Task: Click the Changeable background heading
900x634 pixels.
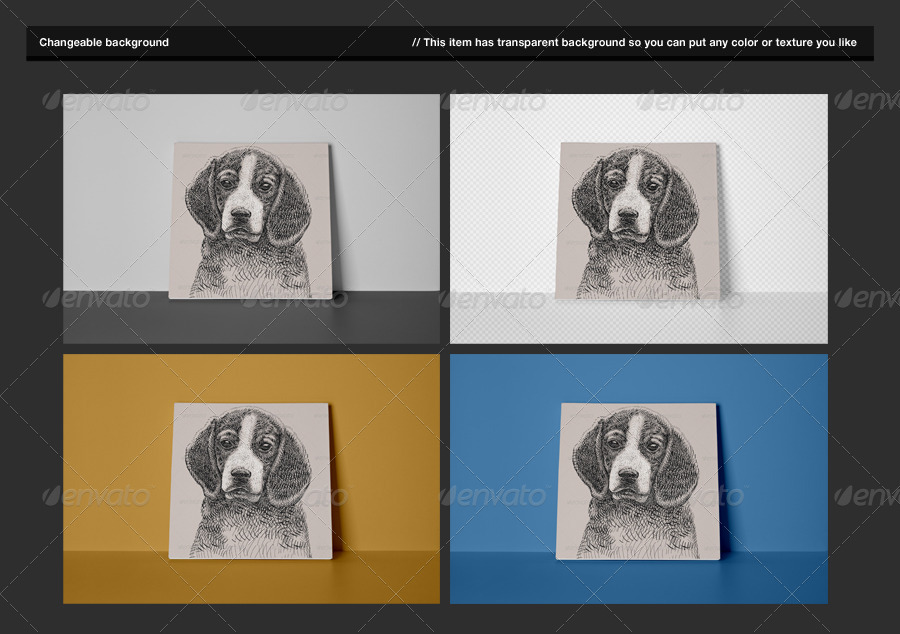Action: (103, 43)
